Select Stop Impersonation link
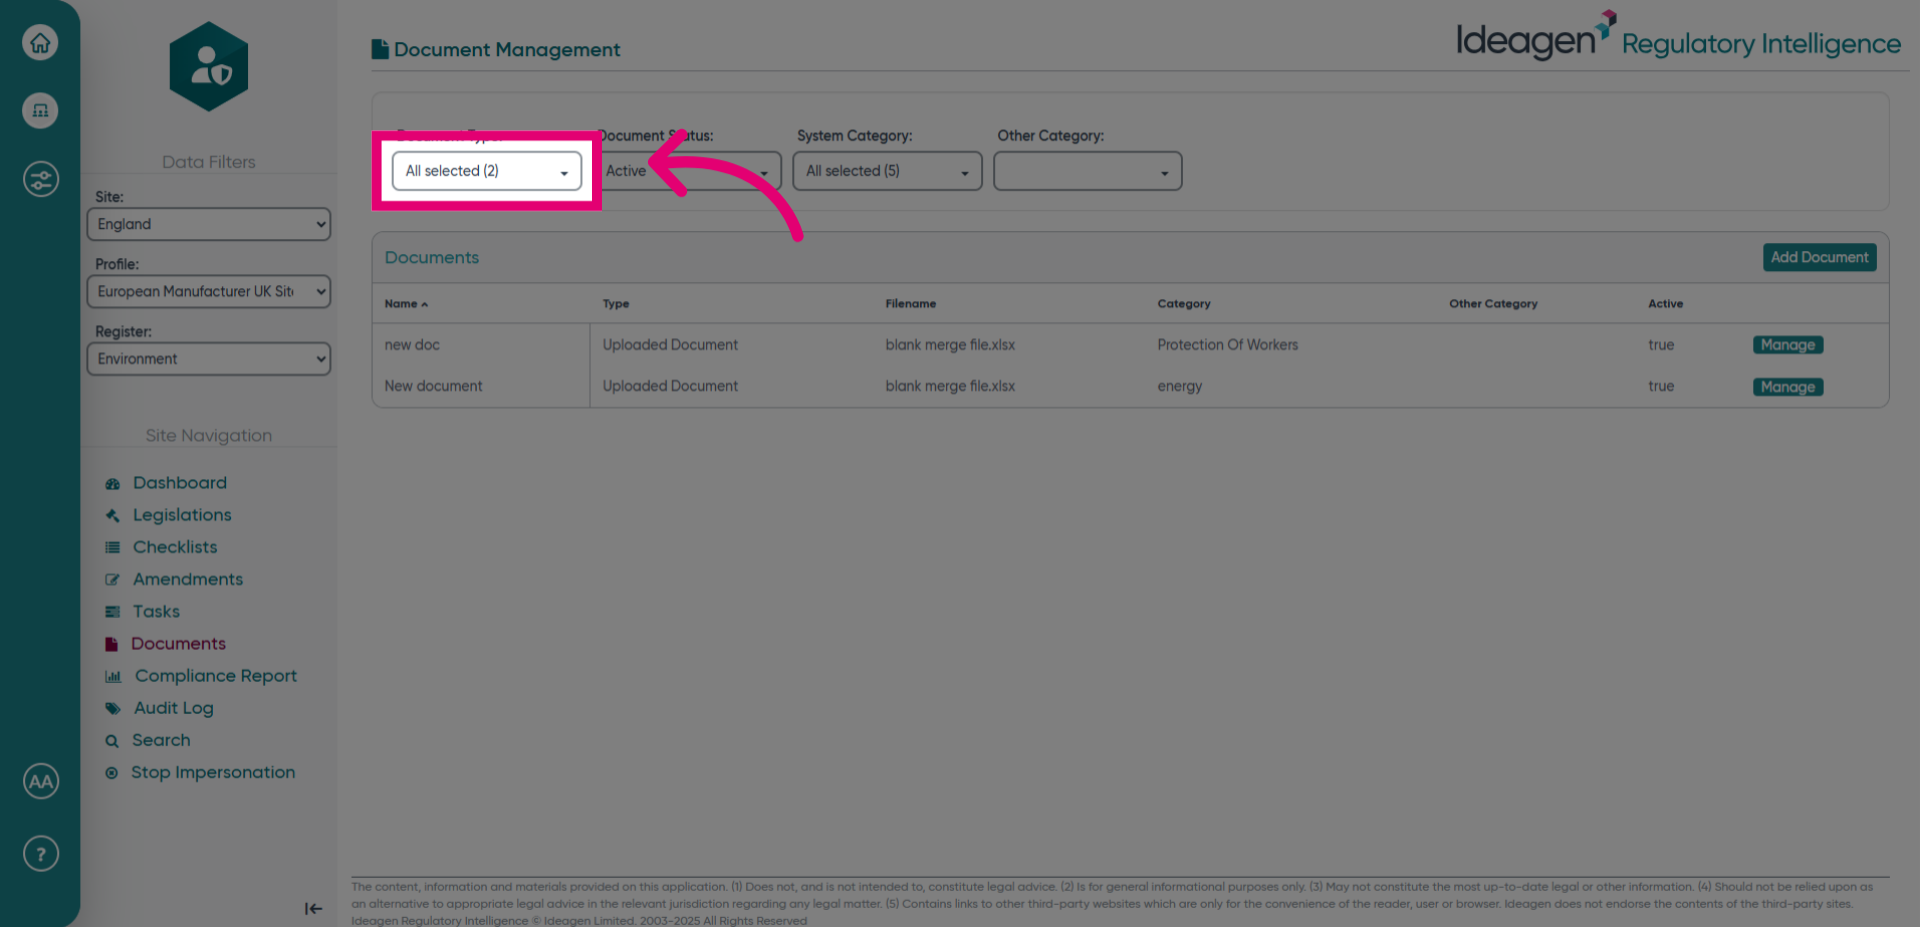 tap(213, 772)
